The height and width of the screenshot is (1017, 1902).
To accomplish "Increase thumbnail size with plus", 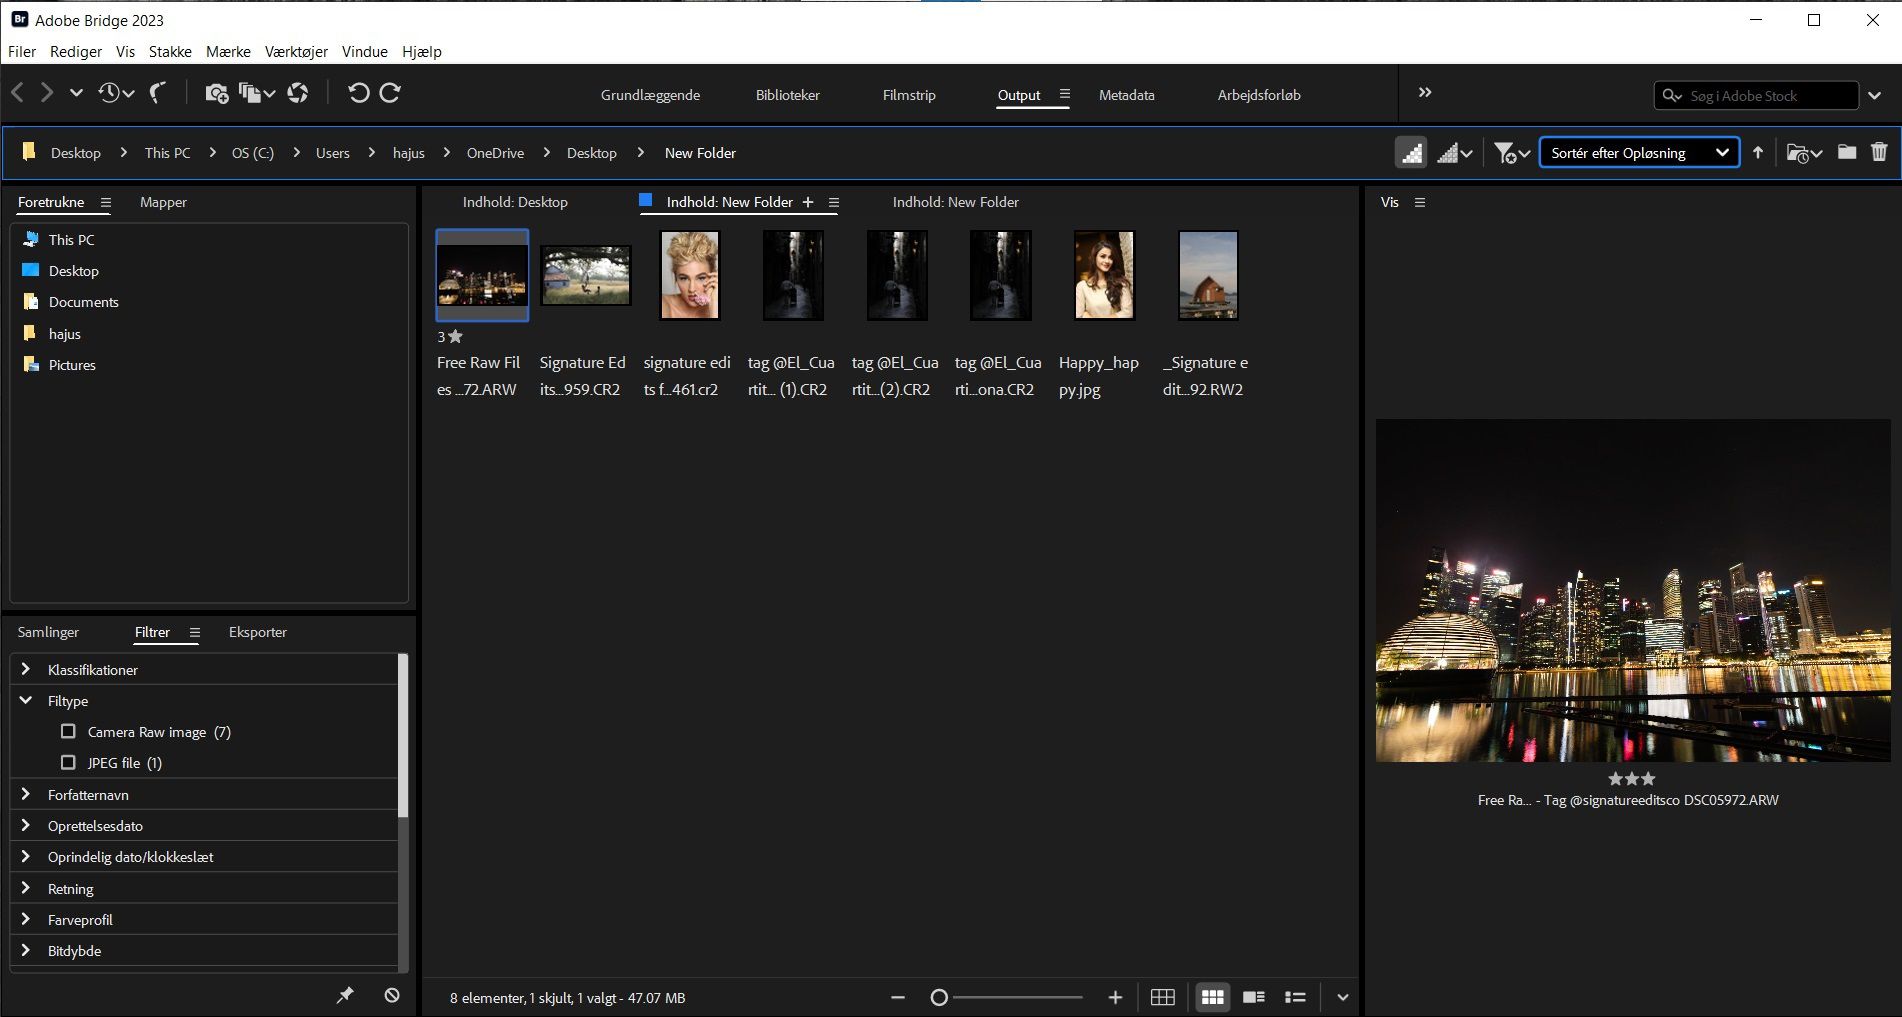I will tap(1115, 997).
